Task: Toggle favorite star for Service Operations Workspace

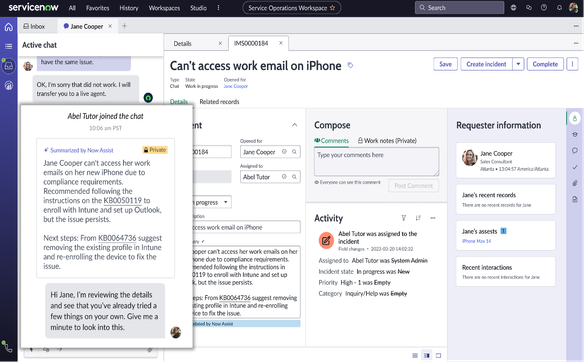Action: [333, 8]
